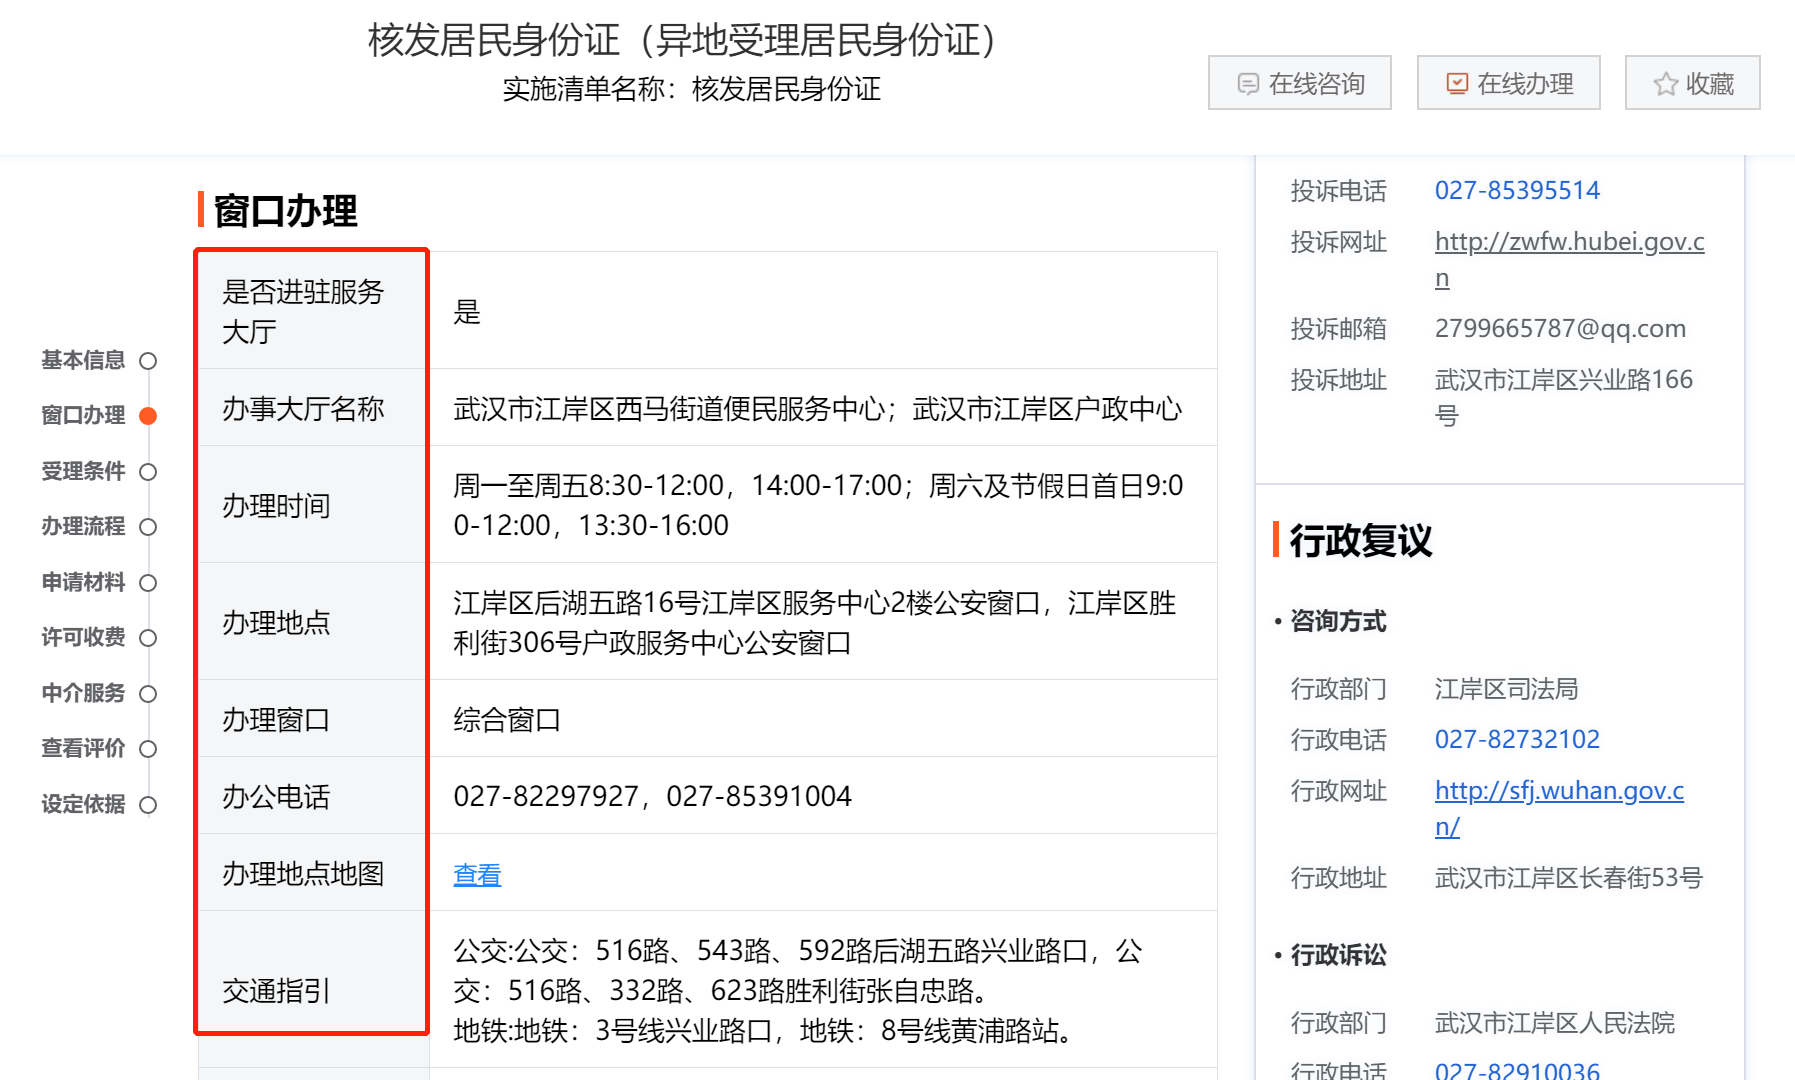
Task: Click complaint phone 027-85395514
Action: tap(1517, 190)
